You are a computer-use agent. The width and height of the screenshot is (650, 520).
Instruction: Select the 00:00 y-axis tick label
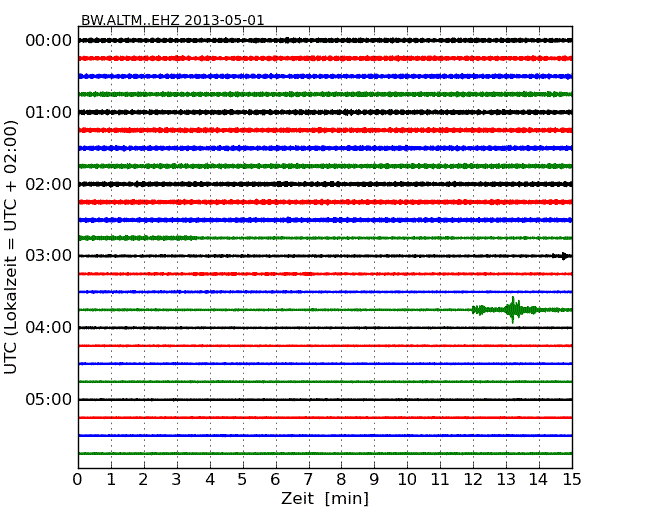49,41
